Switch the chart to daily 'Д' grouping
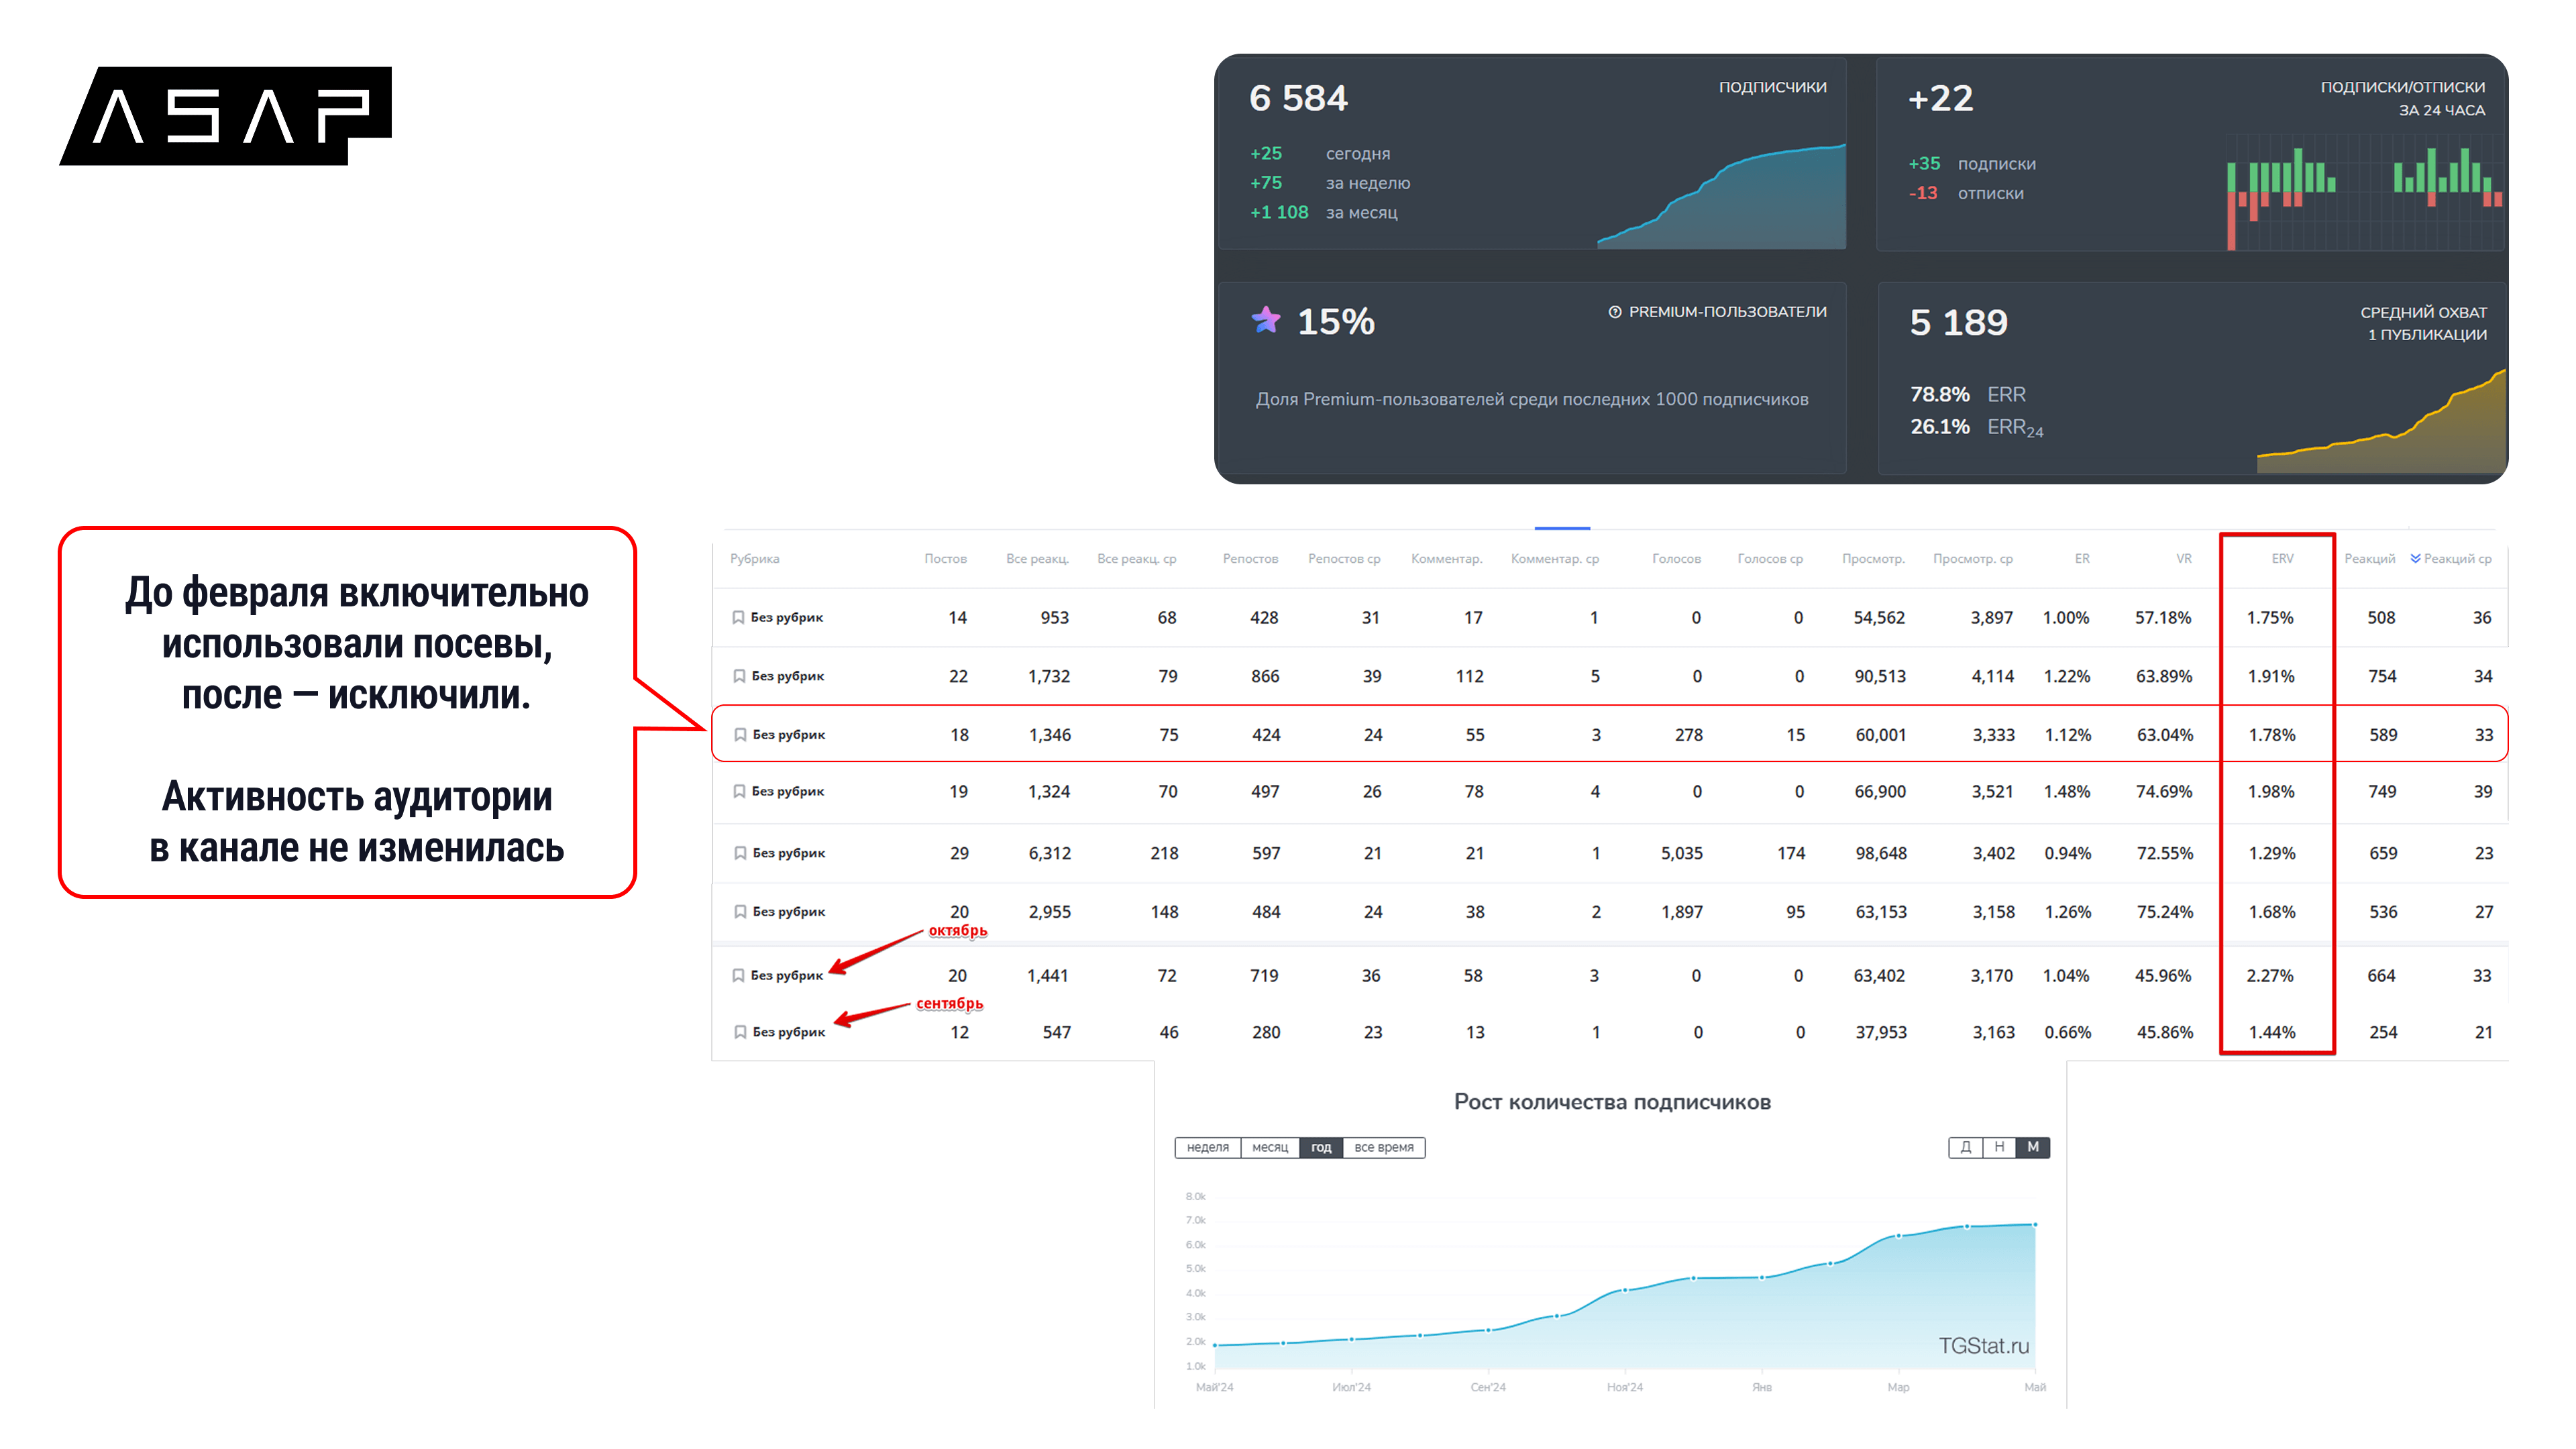The image size is (2576, 1449). pos(1965,1147)
